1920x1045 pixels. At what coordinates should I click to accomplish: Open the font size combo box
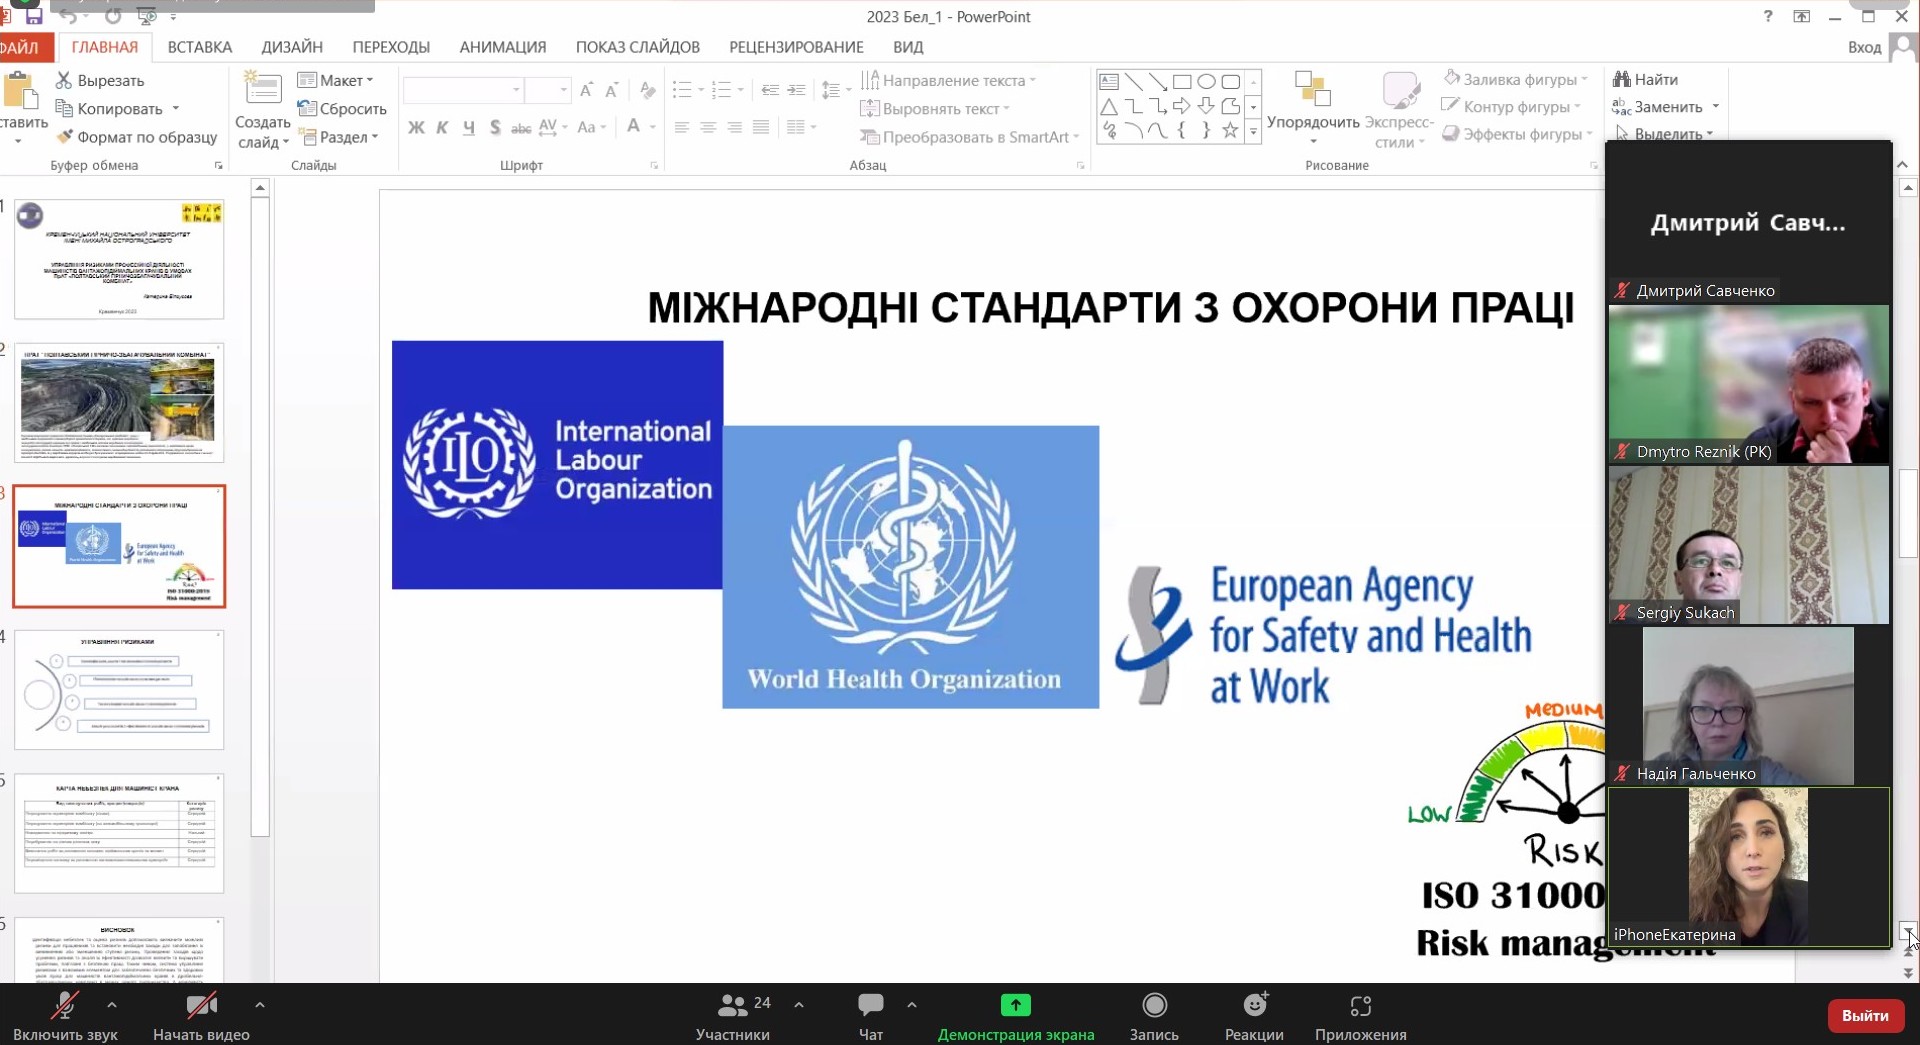coord(549,90)
